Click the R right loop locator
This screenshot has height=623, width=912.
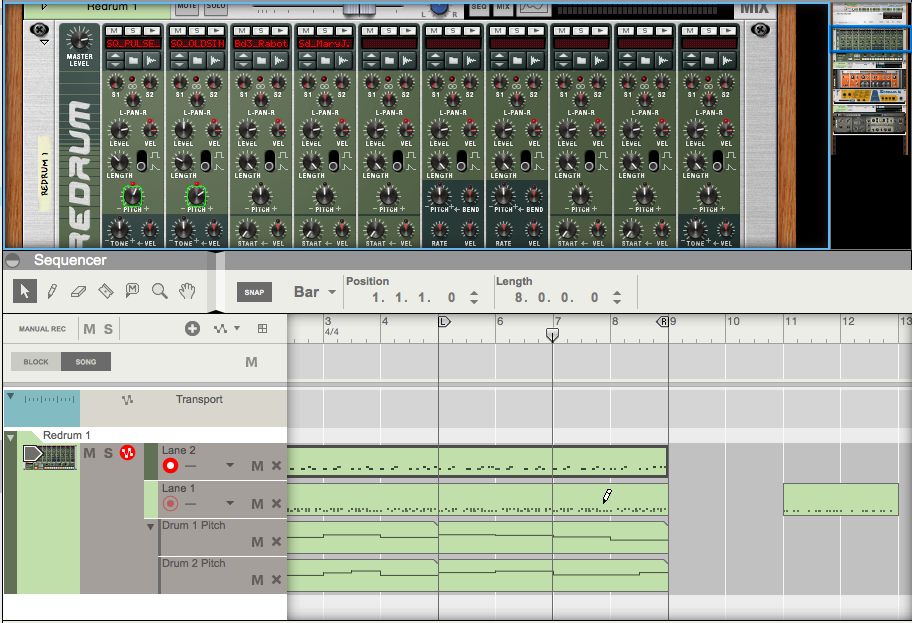[662, 322]
